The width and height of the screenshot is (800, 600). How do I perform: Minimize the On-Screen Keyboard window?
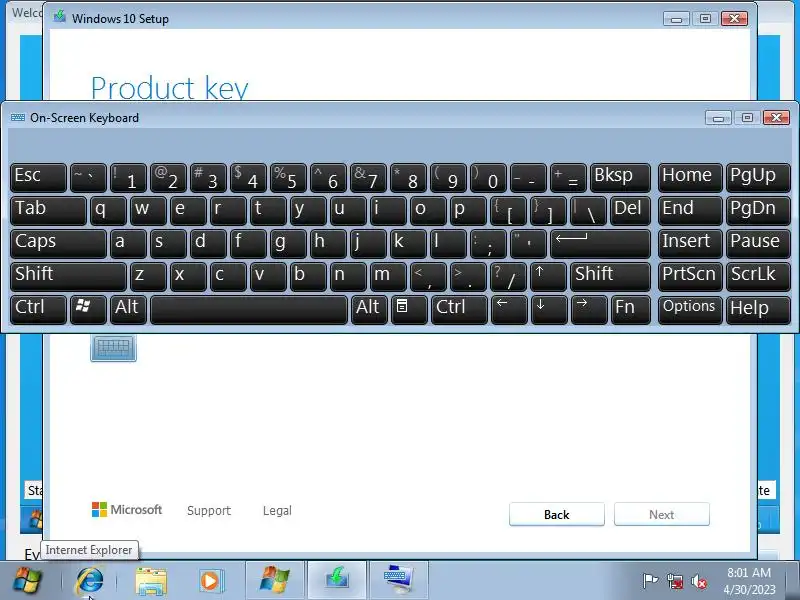[x=718, y=118]
